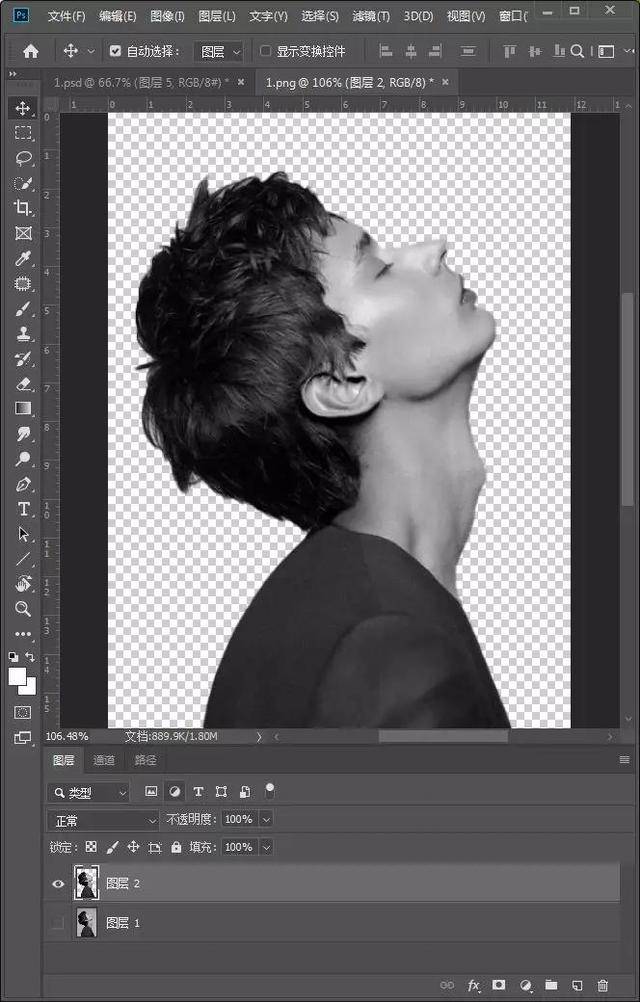This screenshot has height=1002, width=640.
Task: Select the Crop tool
Action: (x=23, y=208)
